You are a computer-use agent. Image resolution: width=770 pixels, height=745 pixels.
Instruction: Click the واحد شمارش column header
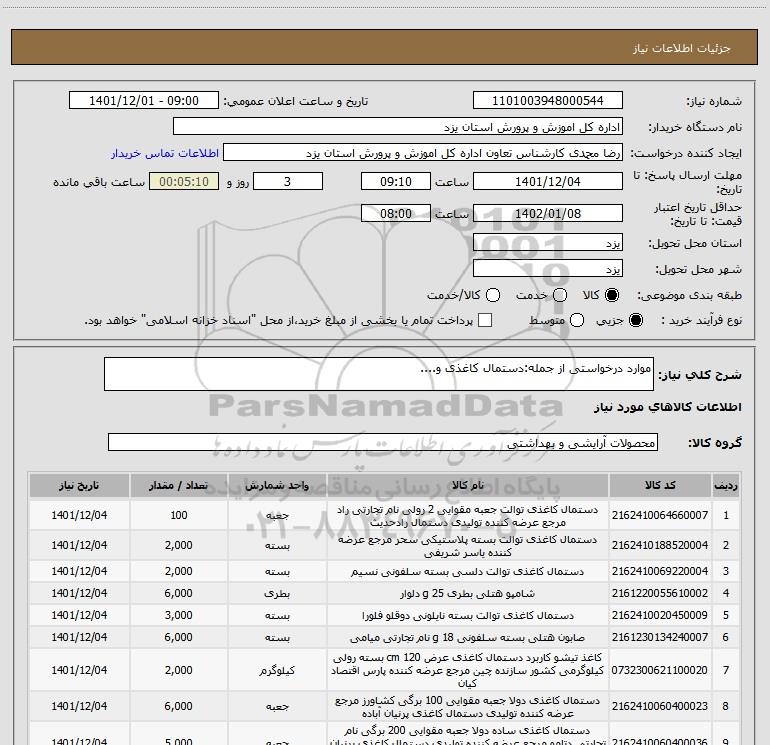click(277, 485)
